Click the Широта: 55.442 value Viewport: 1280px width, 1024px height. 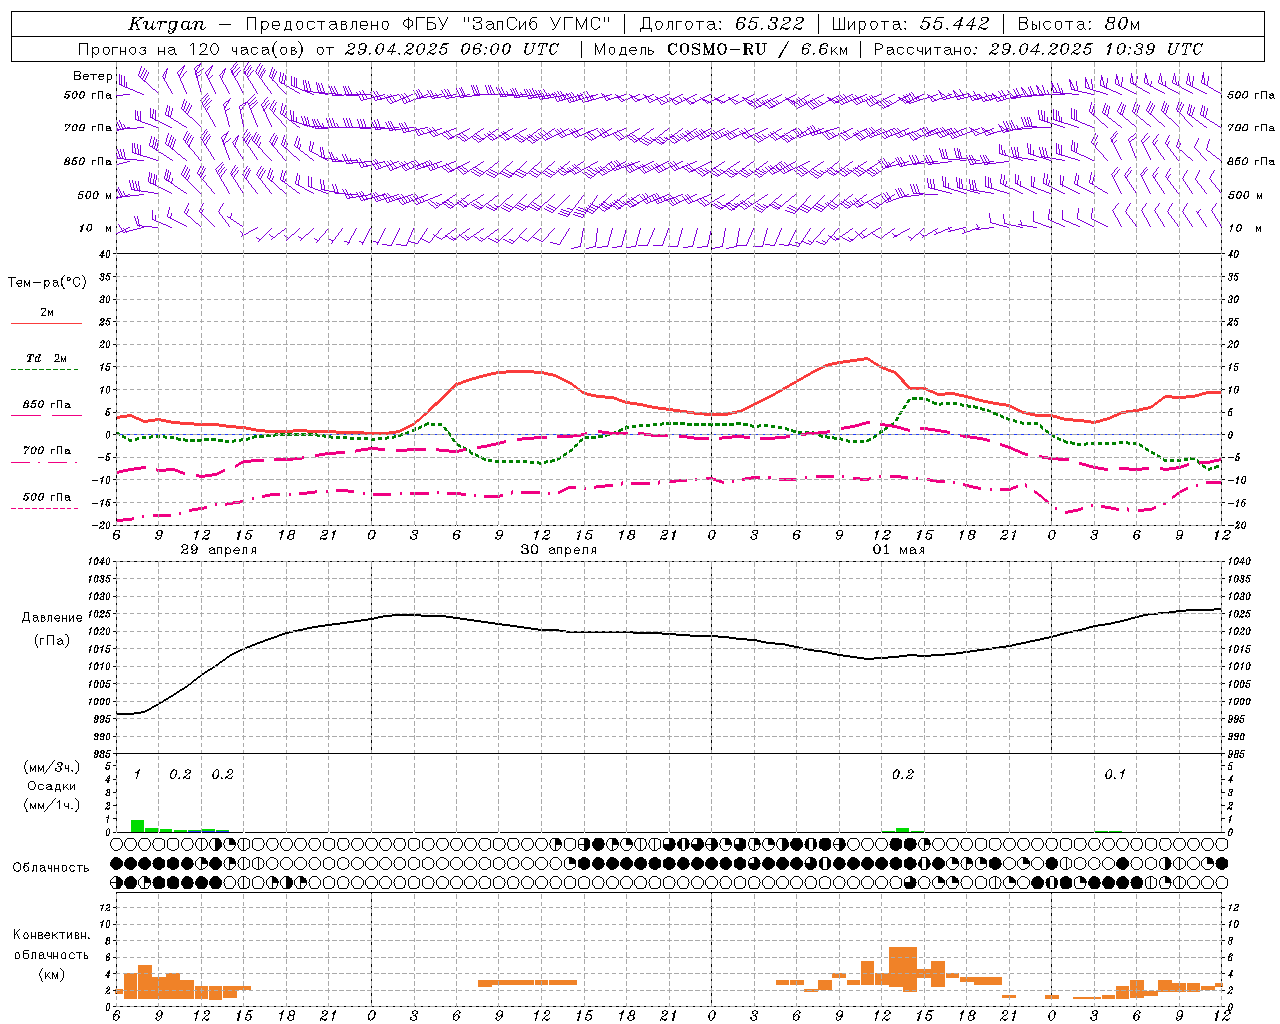point(911,24)
